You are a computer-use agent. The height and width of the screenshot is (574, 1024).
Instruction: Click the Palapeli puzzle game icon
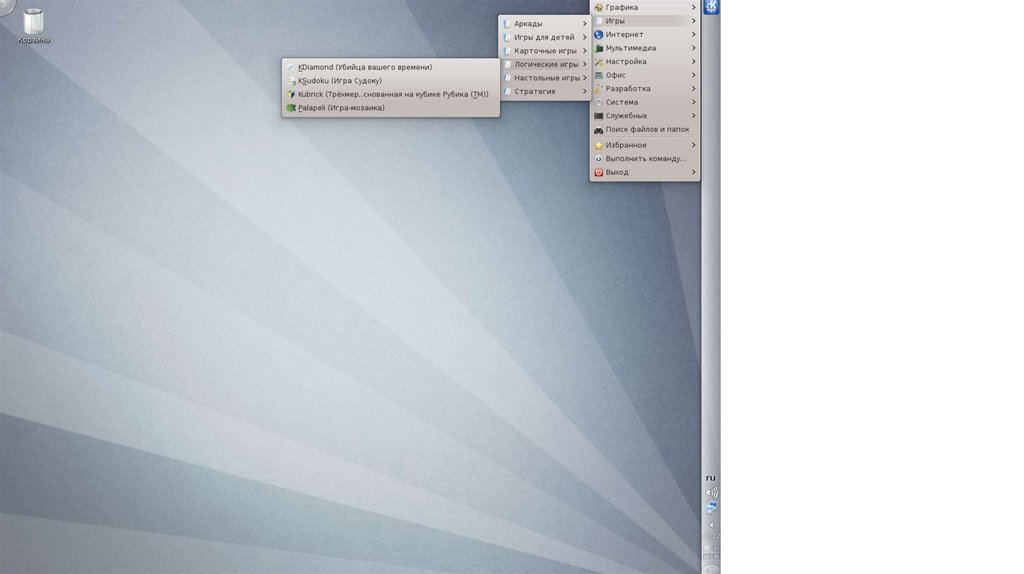coord(291,108)
